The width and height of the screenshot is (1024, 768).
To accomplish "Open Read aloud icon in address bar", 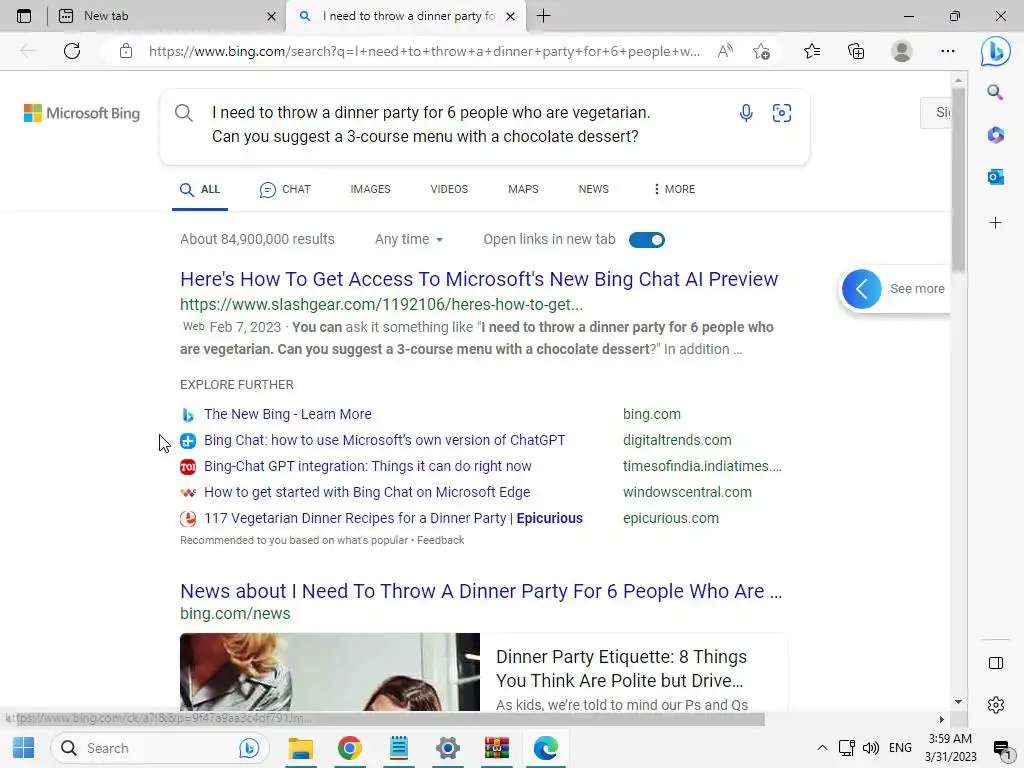I will 725,51.
